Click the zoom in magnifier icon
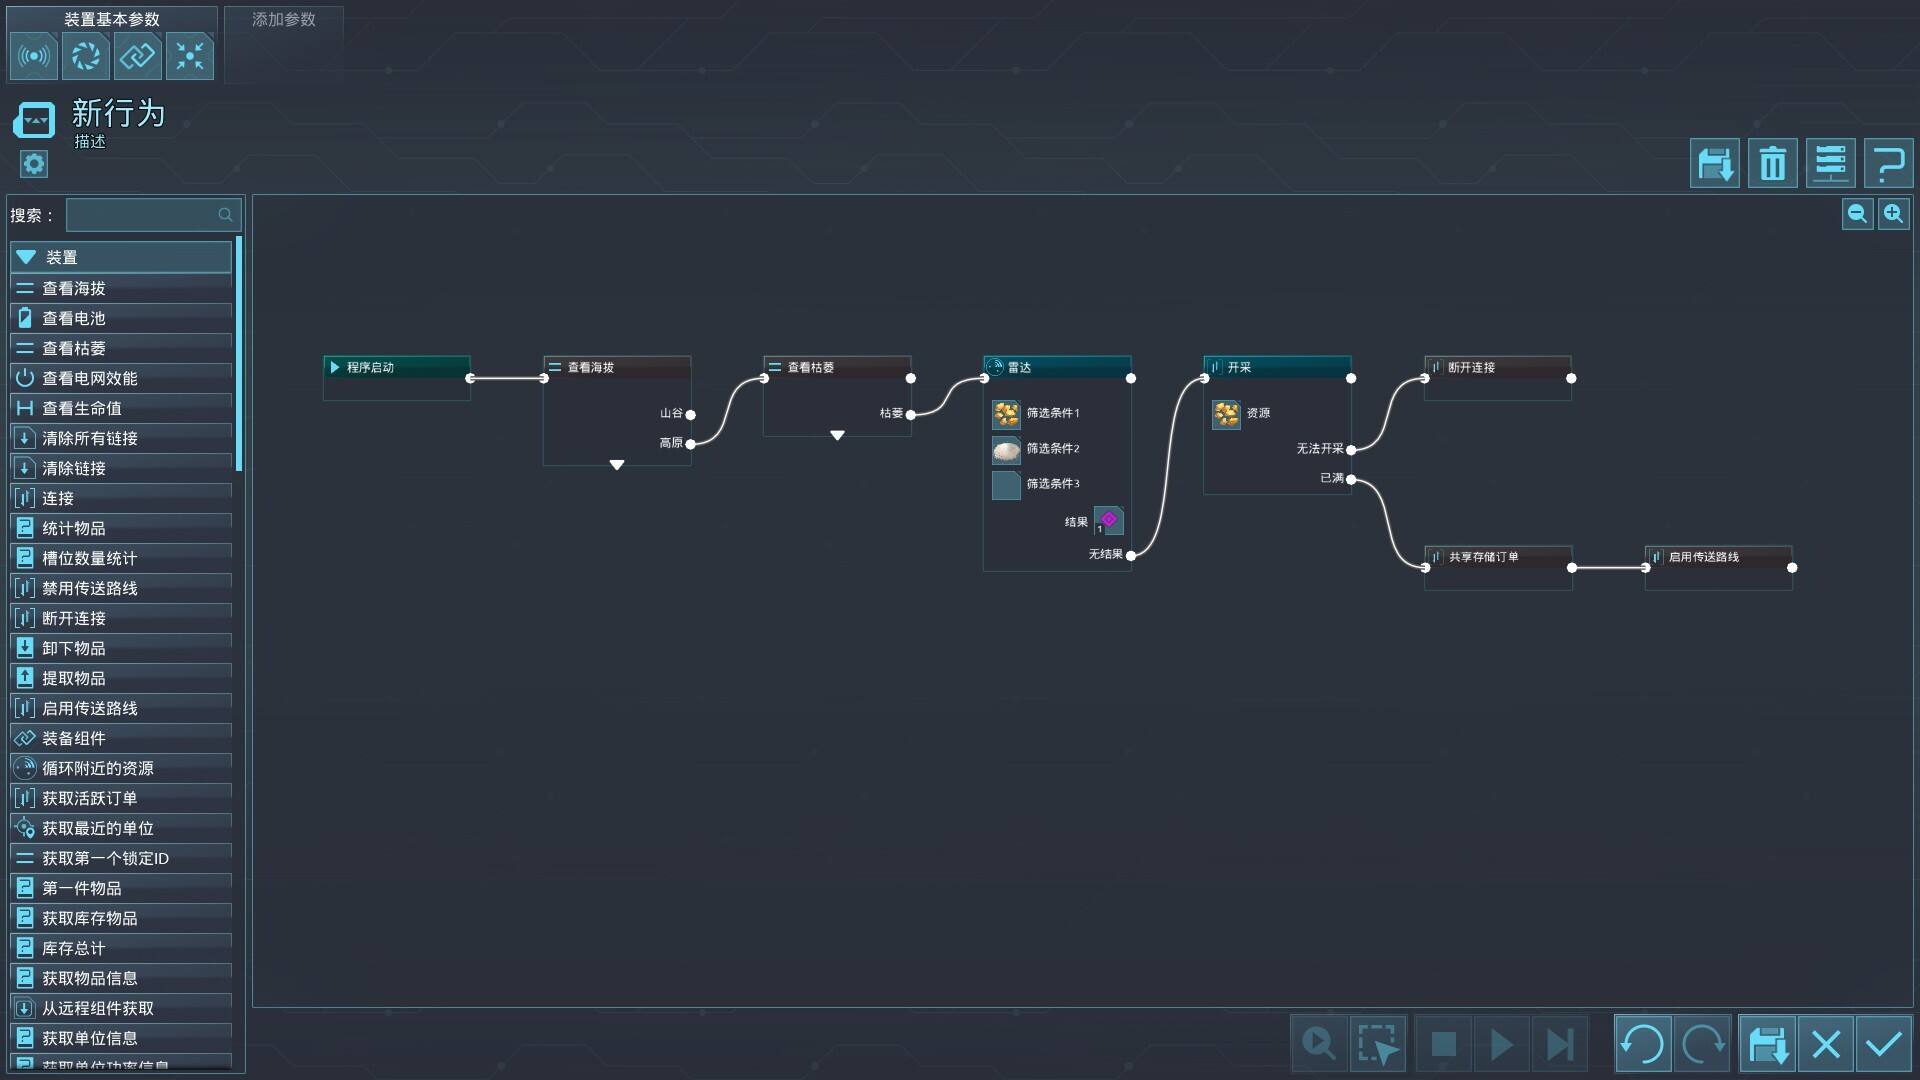The width and height of the screenshot is (1920, 1080). coord(1893,213)
